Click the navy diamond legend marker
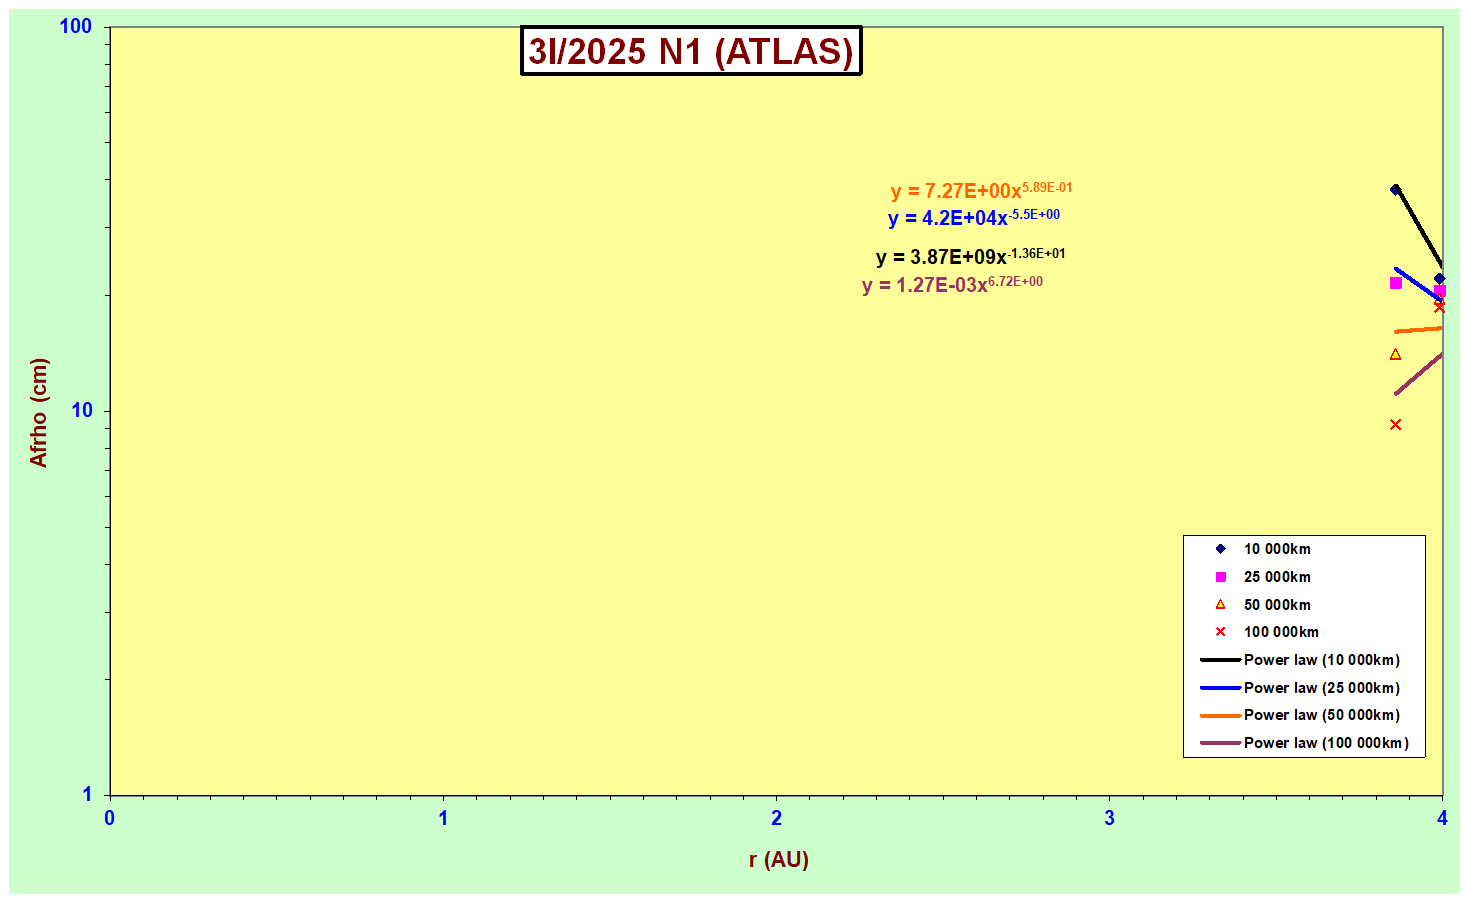The image size is (1466, 901). click(1220, 549)
